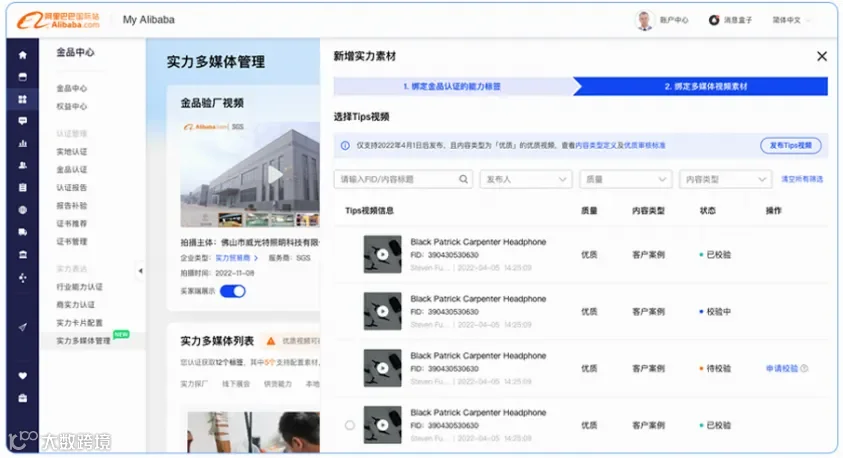843x458 pixels.
Task: Open the chat message sidebar icon
Action: (x=23, y=121)
